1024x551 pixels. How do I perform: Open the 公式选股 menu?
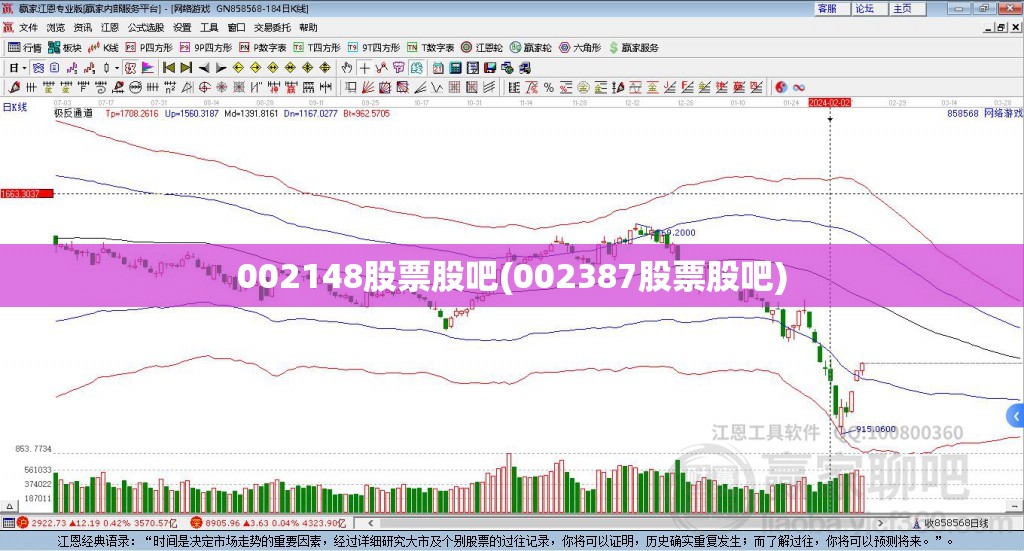click(x=146, y=27)
